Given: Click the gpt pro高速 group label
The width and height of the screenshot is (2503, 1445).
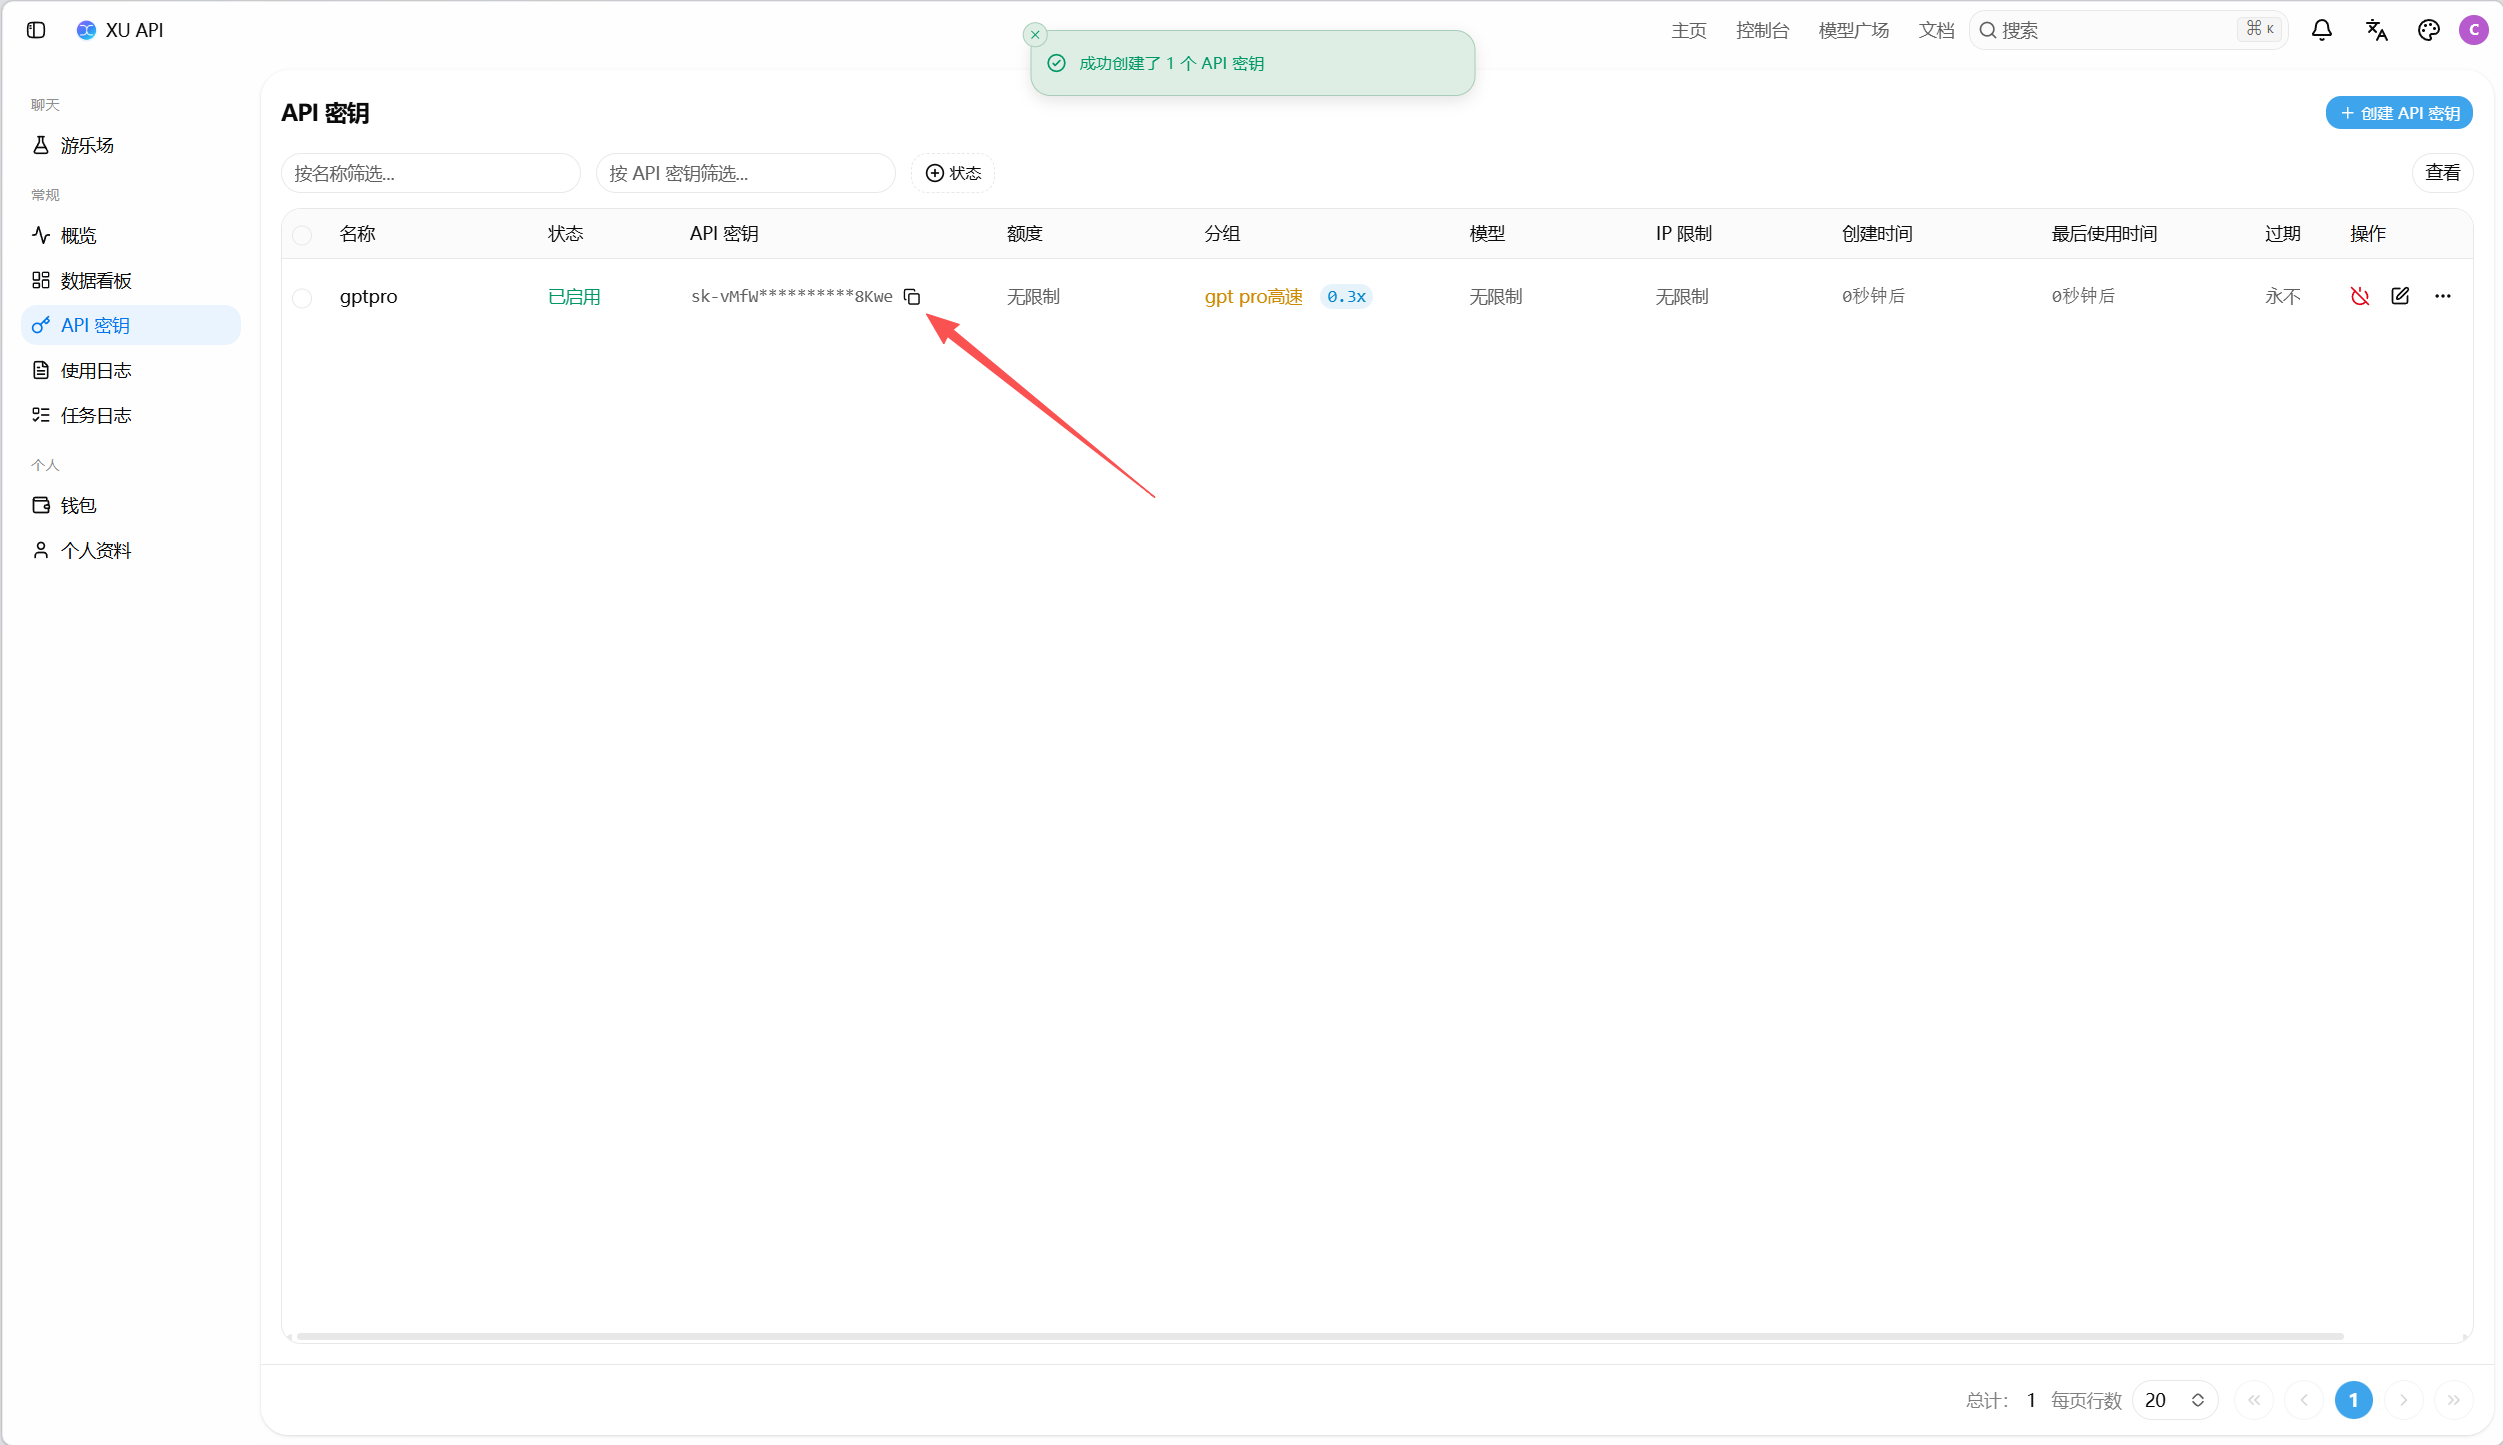Looking at the screenshot, I should [x=1253, y=296].
